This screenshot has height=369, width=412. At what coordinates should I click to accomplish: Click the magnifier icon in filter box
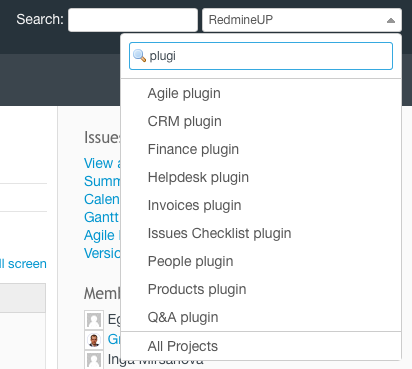tap(139, 56)
